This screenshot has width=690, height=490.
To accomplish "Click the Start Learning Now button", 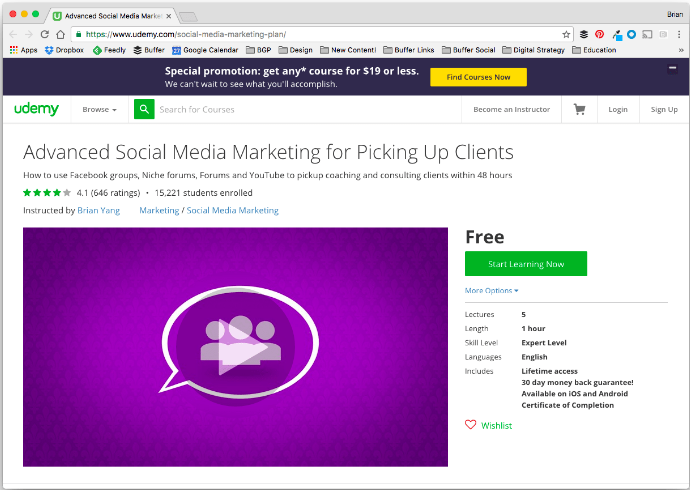I will click(x=526, y=263).
